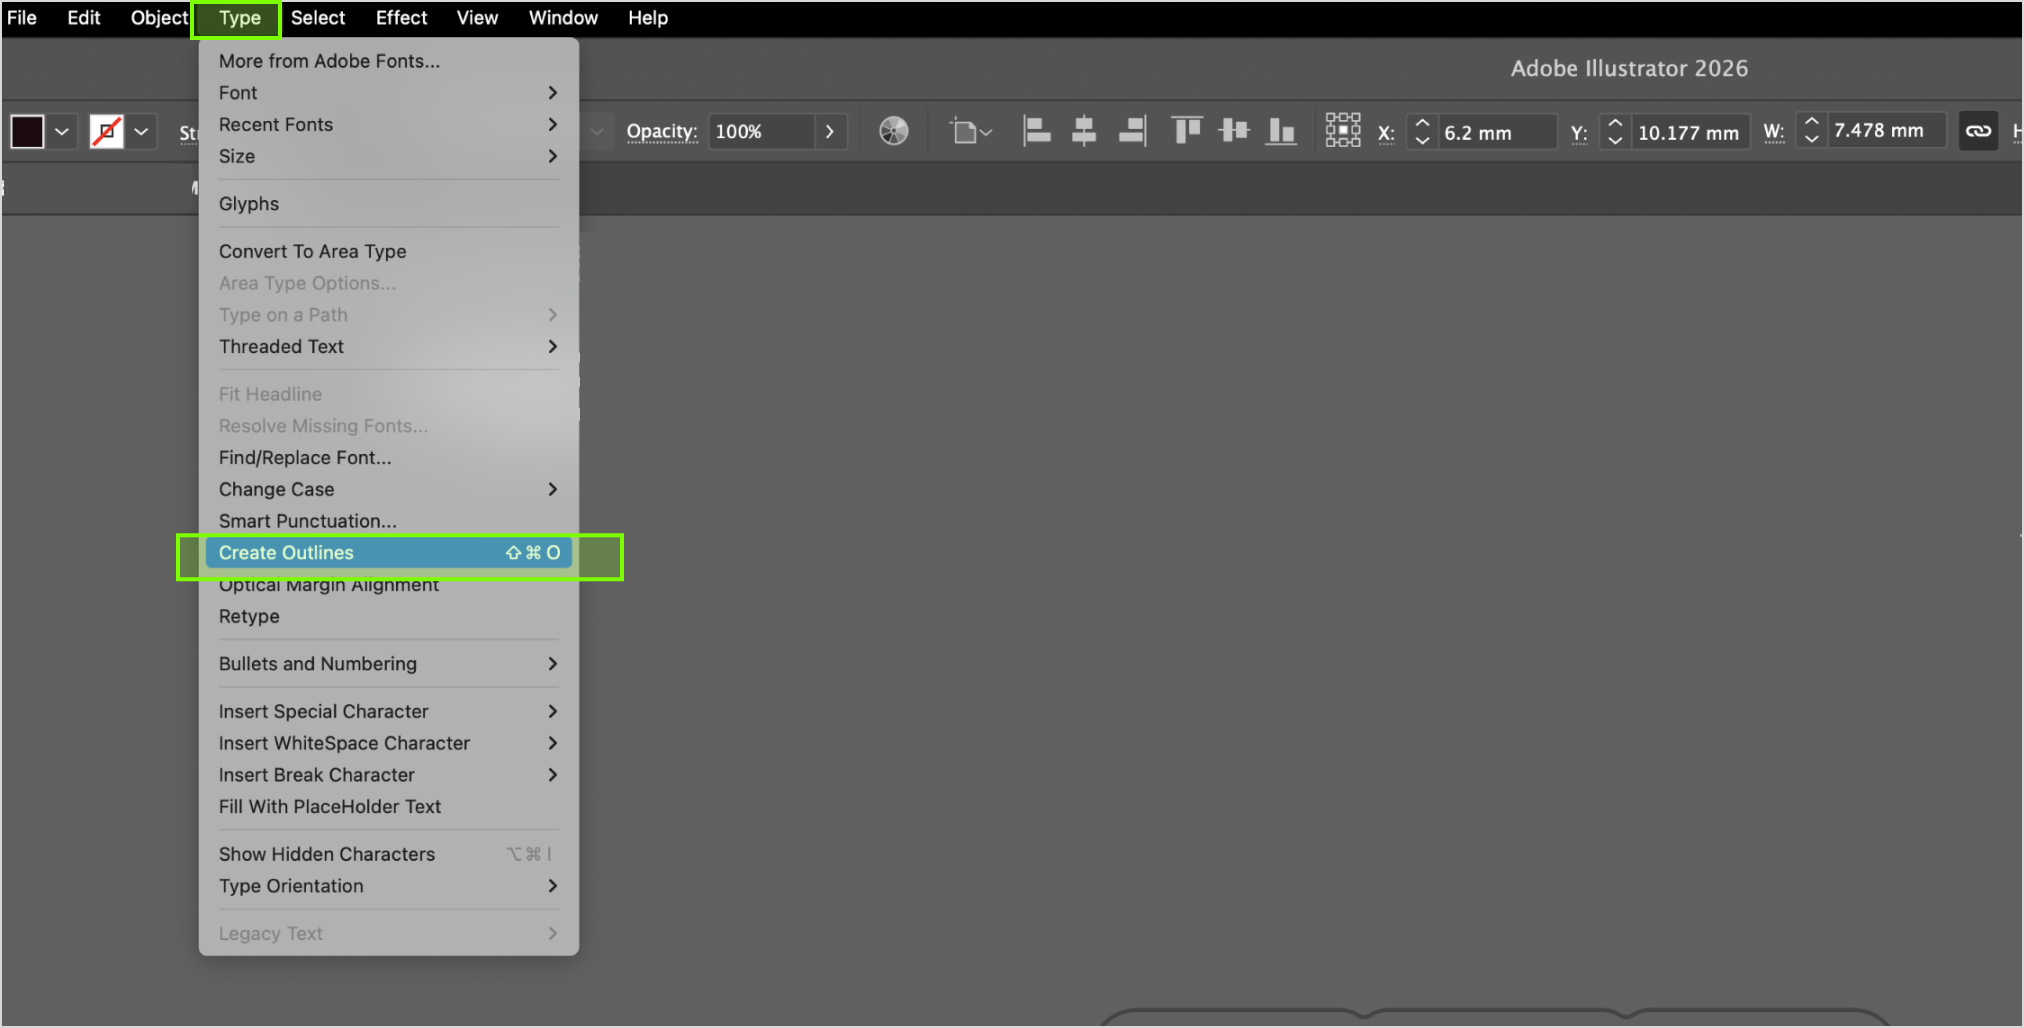Click the horizontal align left icon
Image resolution: width=2024 pixels, height=1028 pixels.
coord(1036,131)
